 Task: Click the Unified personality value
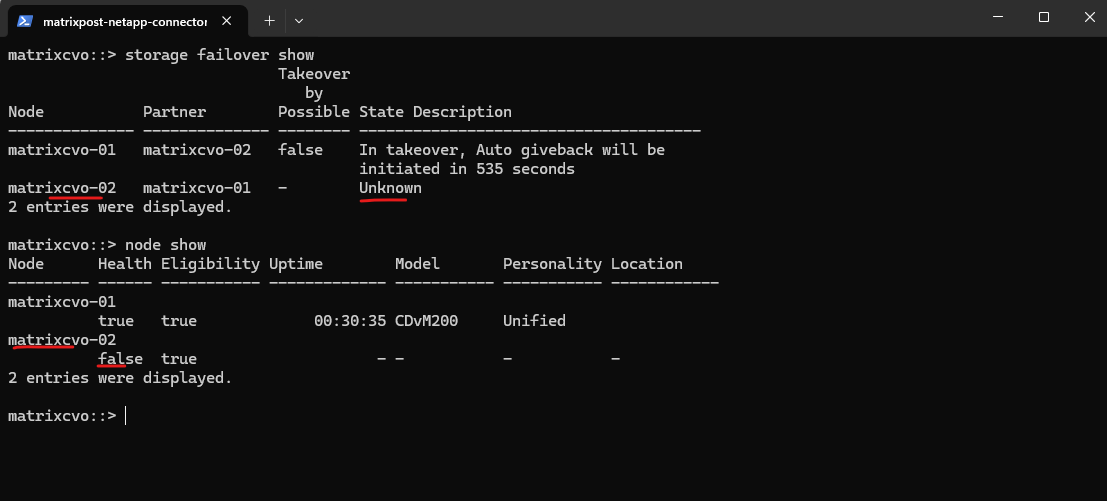(534, 321)
